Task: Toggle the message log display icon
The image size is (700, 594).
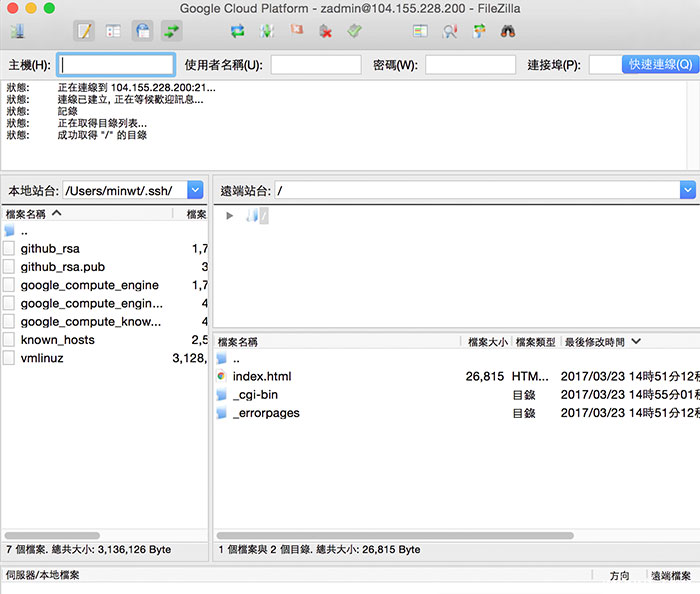Action: (x=84, y=31)
